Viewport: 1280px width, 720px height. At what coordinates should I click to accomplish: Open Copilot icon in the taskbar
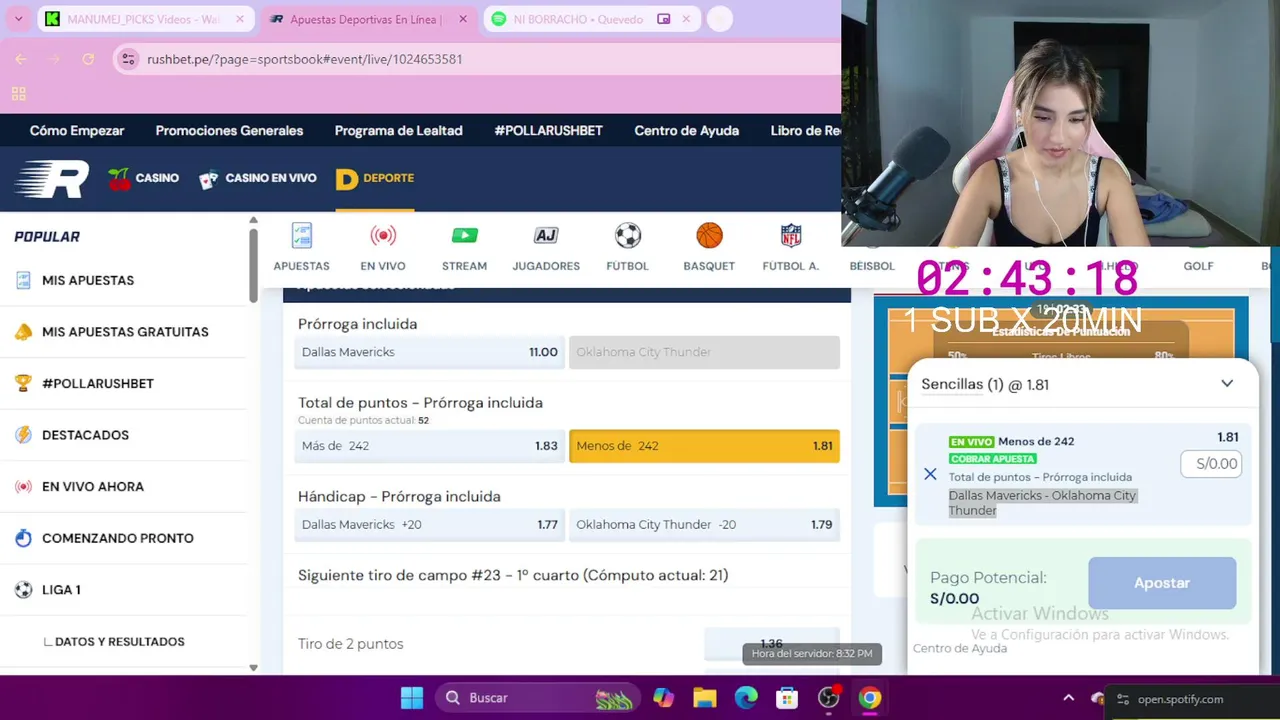(x=663, y=698)
